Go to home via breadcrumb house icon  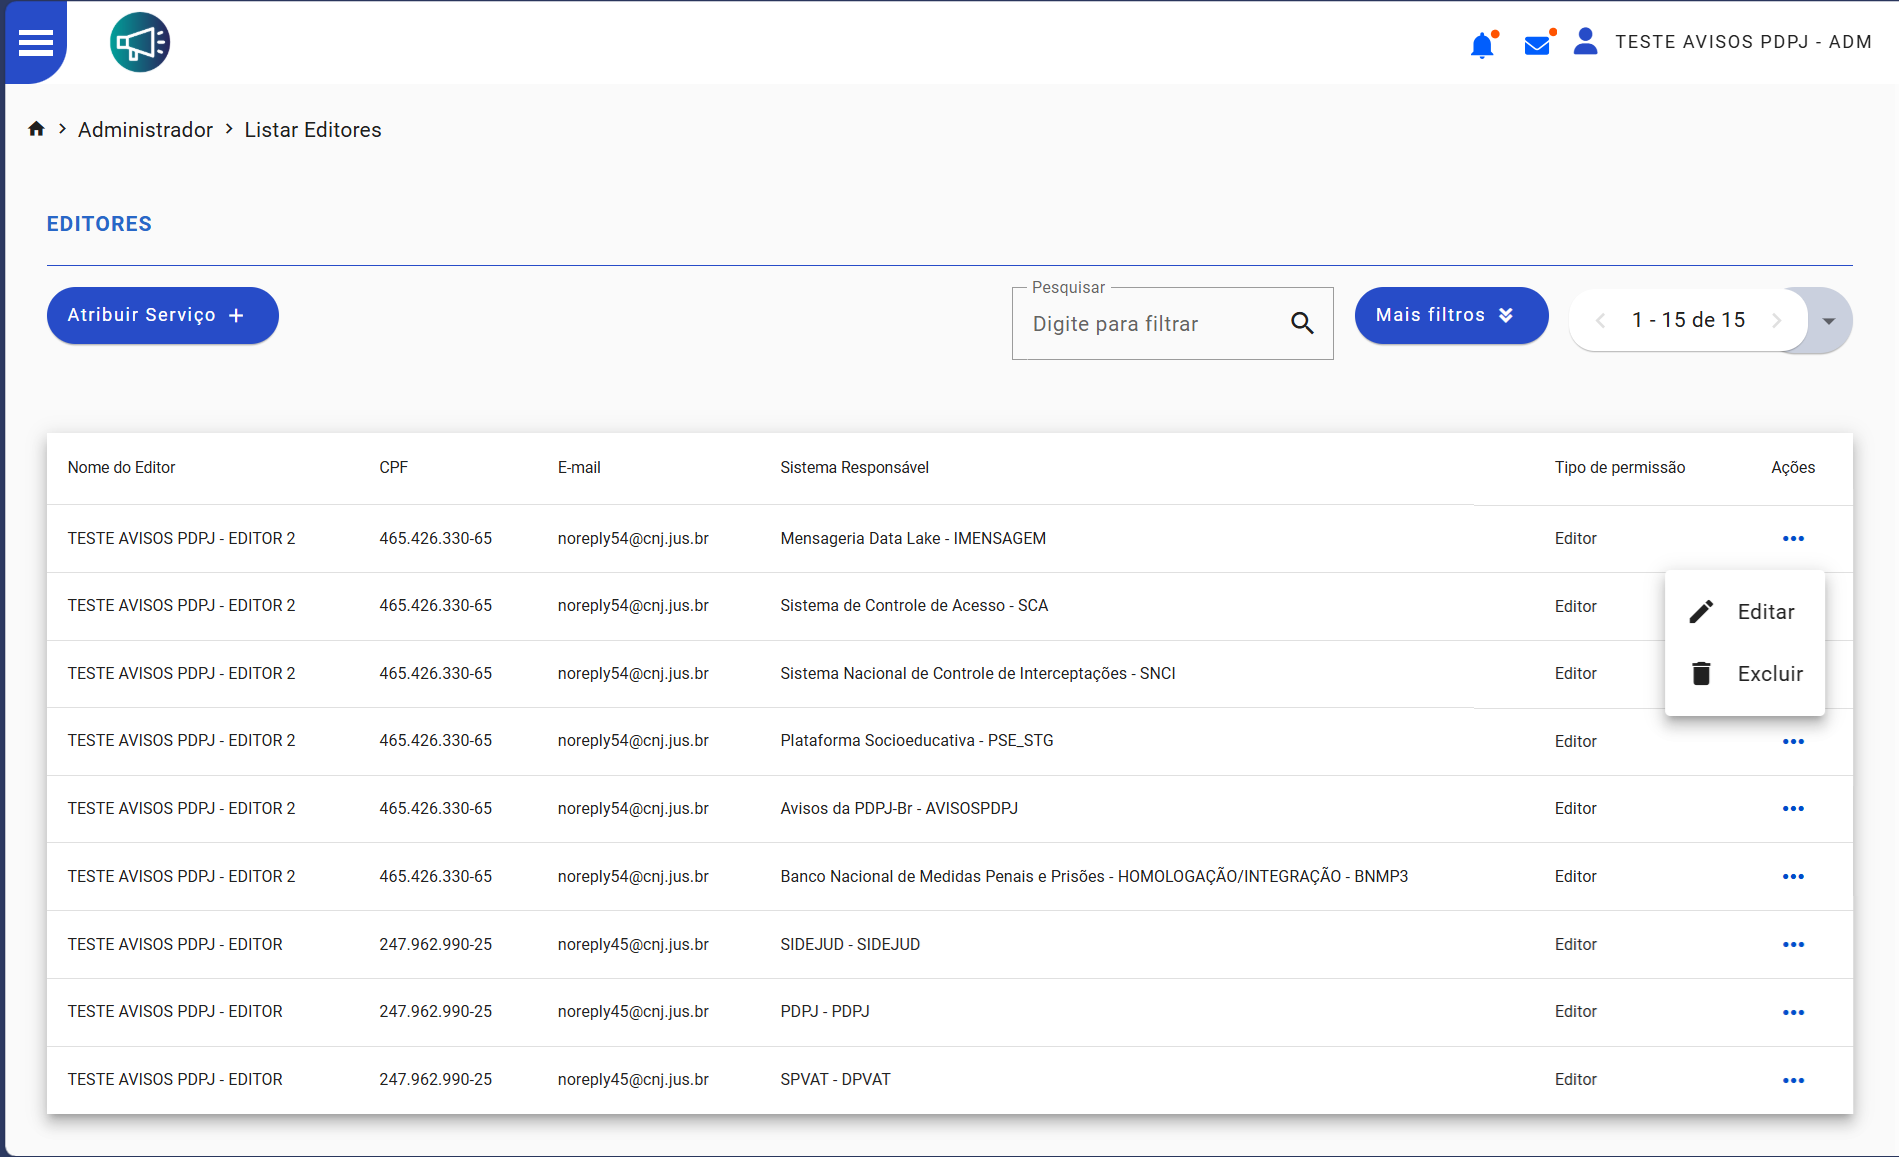click(37, 129)
